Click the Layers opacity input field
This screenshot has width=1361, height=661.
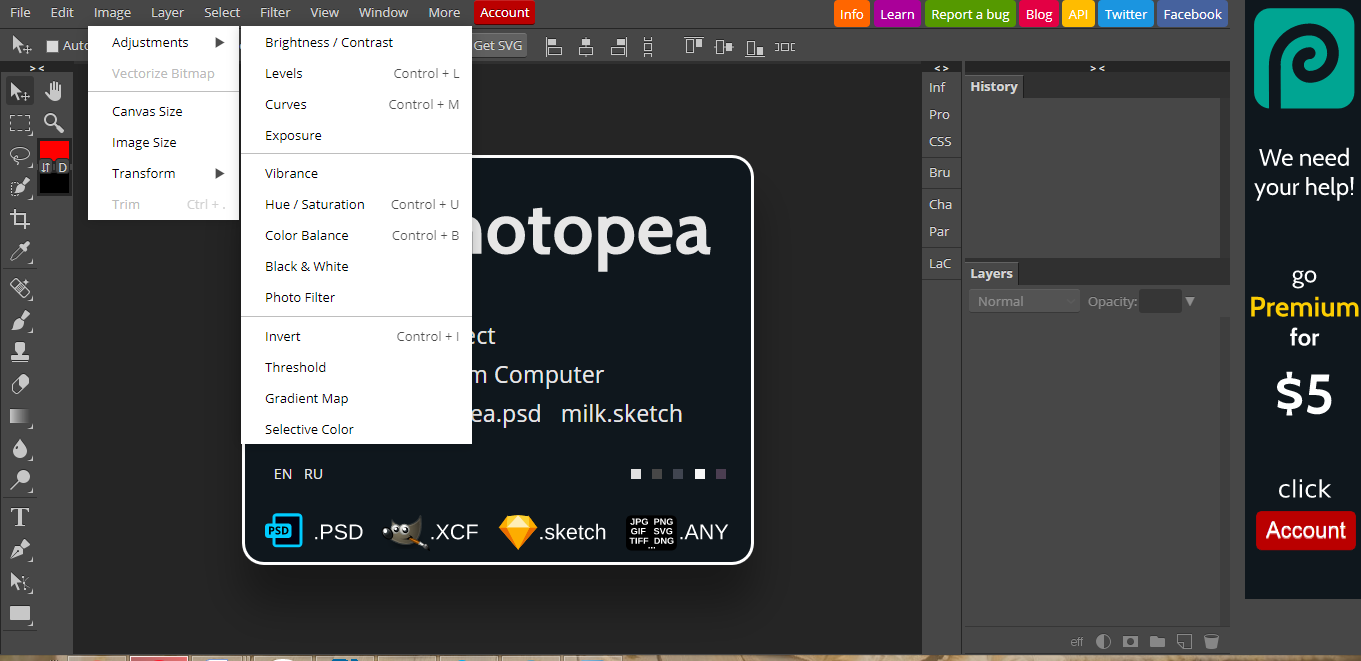(x=1160, y=301)
